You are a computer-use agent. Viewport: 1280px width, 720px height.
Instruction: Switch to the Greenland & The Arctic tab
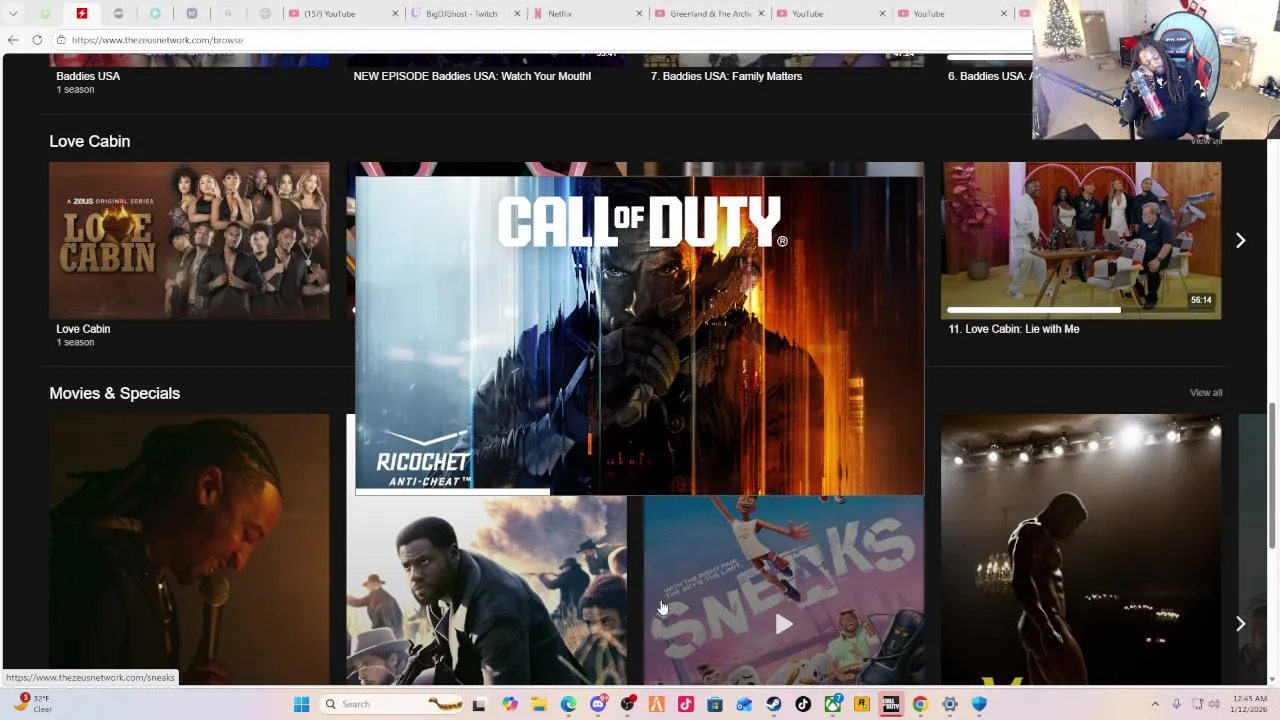click(710, 14)
